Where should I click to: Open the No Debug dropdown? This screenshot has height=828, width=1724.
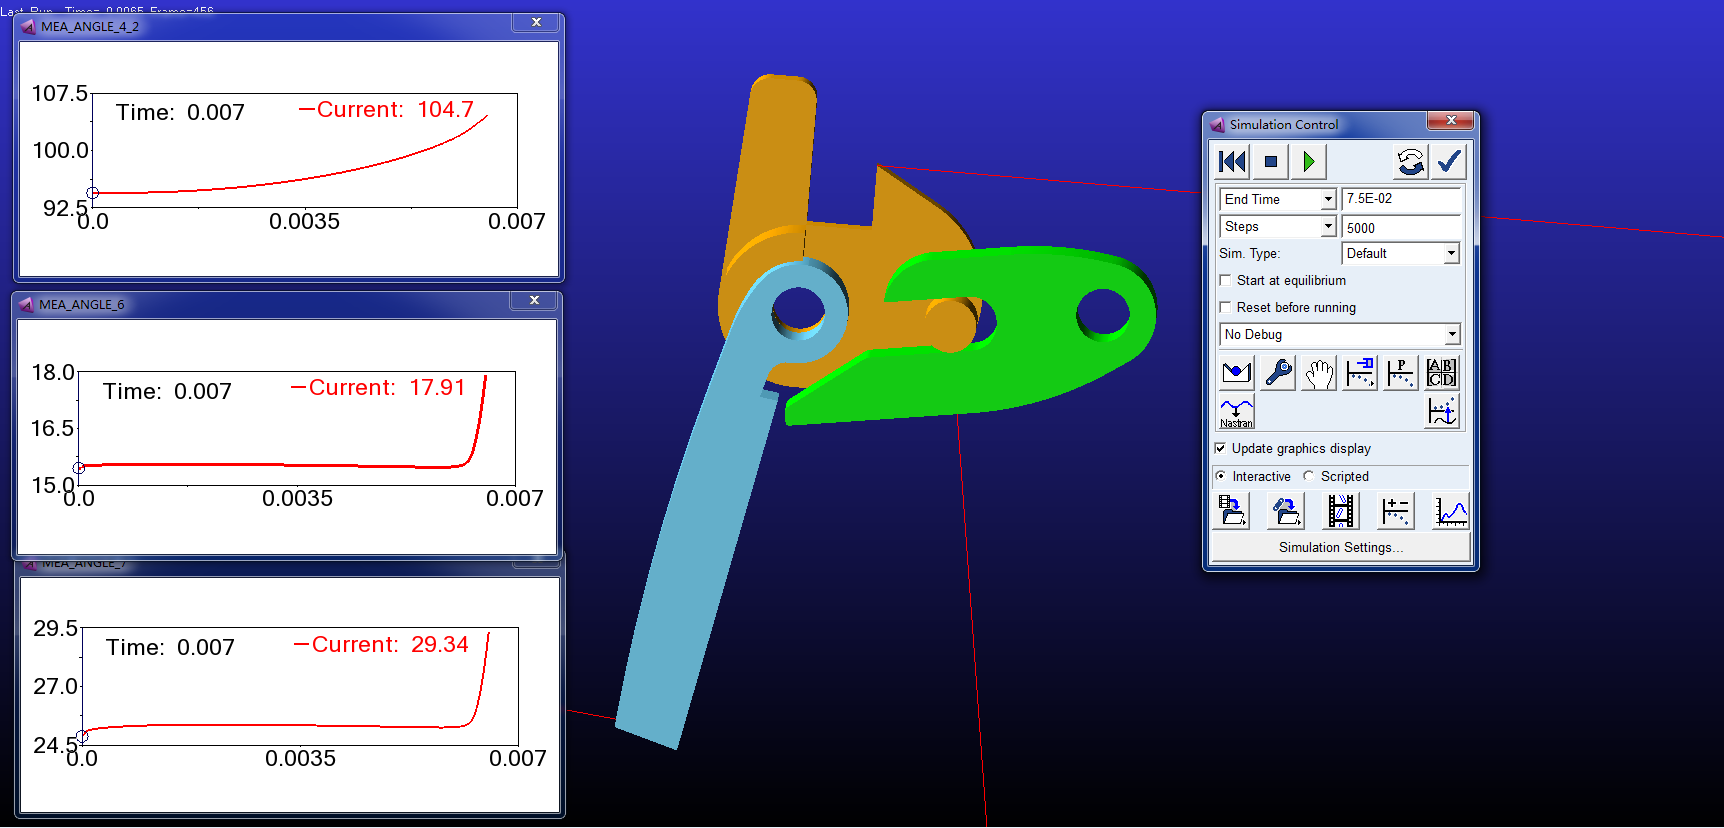pyautogui.click(x=1451, y=335)
